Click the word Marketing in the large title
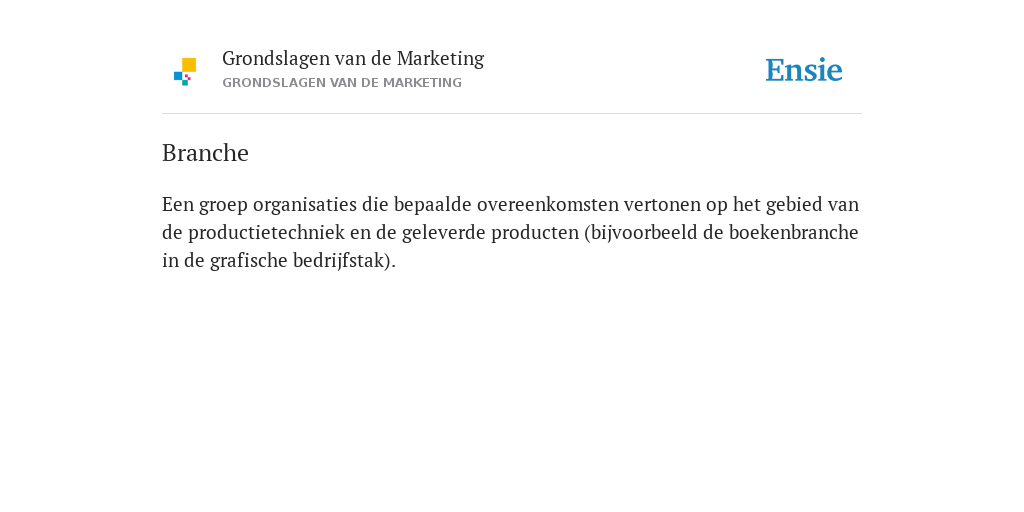Image resolution: width=1024 pixels, height=512 pixels. click(x=440, y=59)
